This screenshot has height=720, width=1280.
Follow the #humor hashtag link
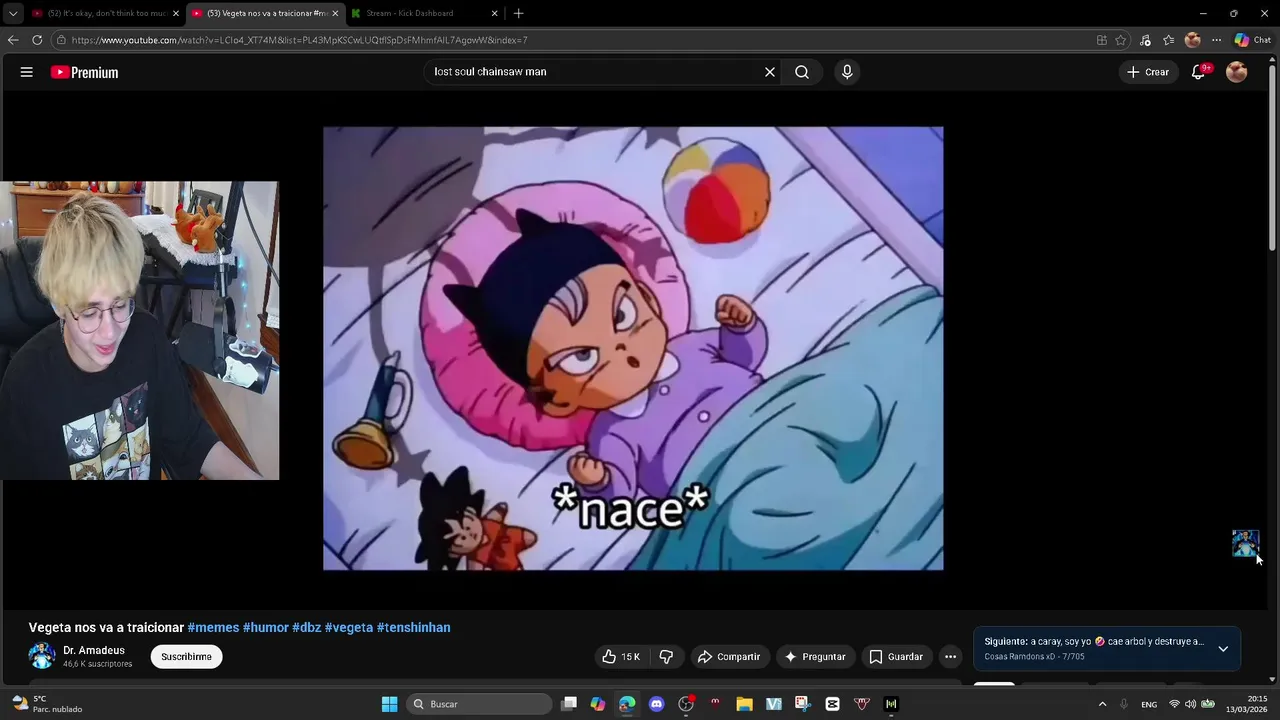click(x=266, y=627)
